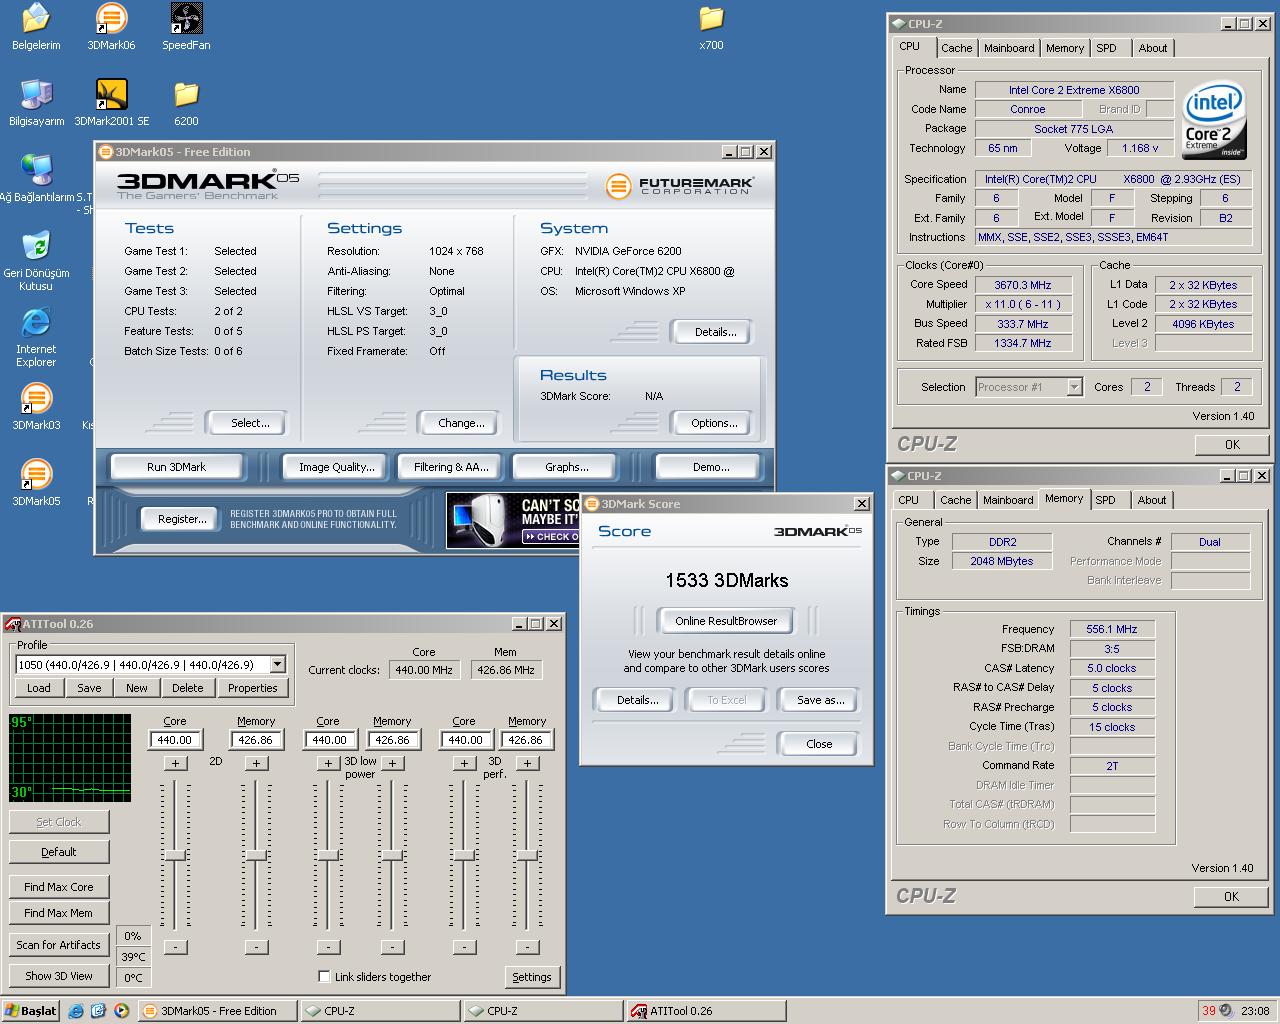Click Change settings button in 3DMark05
The width and height of the screenshot is (1280, 1024).
click(x=461, y=423)
